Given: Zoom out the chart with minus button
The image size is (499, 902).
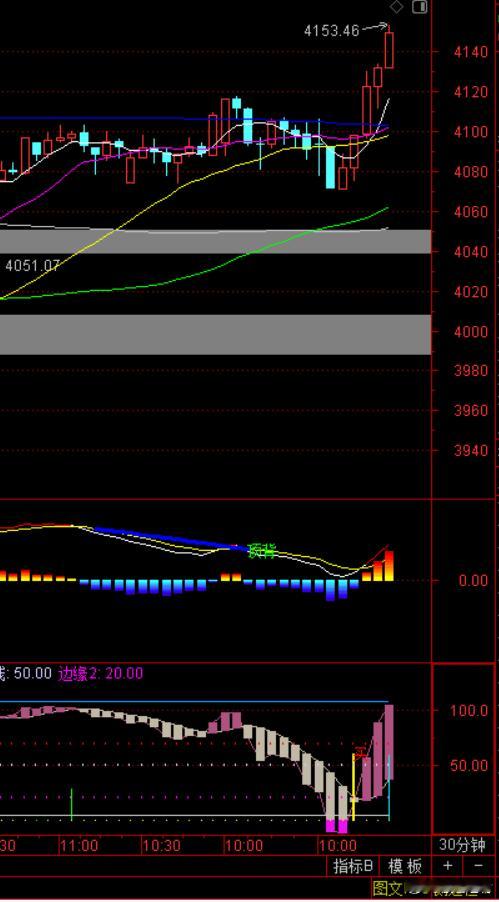Looking at the screenshot, I should pyautogui.click(x=478, y=865).
